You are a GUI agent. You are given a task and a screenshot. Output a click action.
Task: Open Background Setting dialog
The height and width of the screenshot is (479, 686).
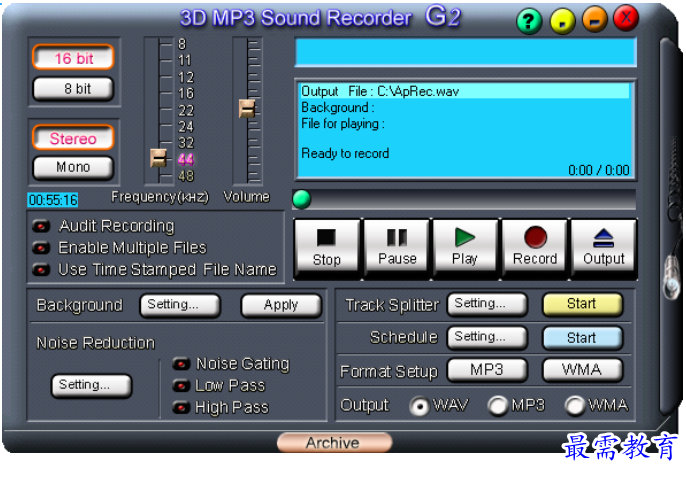click(180, 305)
